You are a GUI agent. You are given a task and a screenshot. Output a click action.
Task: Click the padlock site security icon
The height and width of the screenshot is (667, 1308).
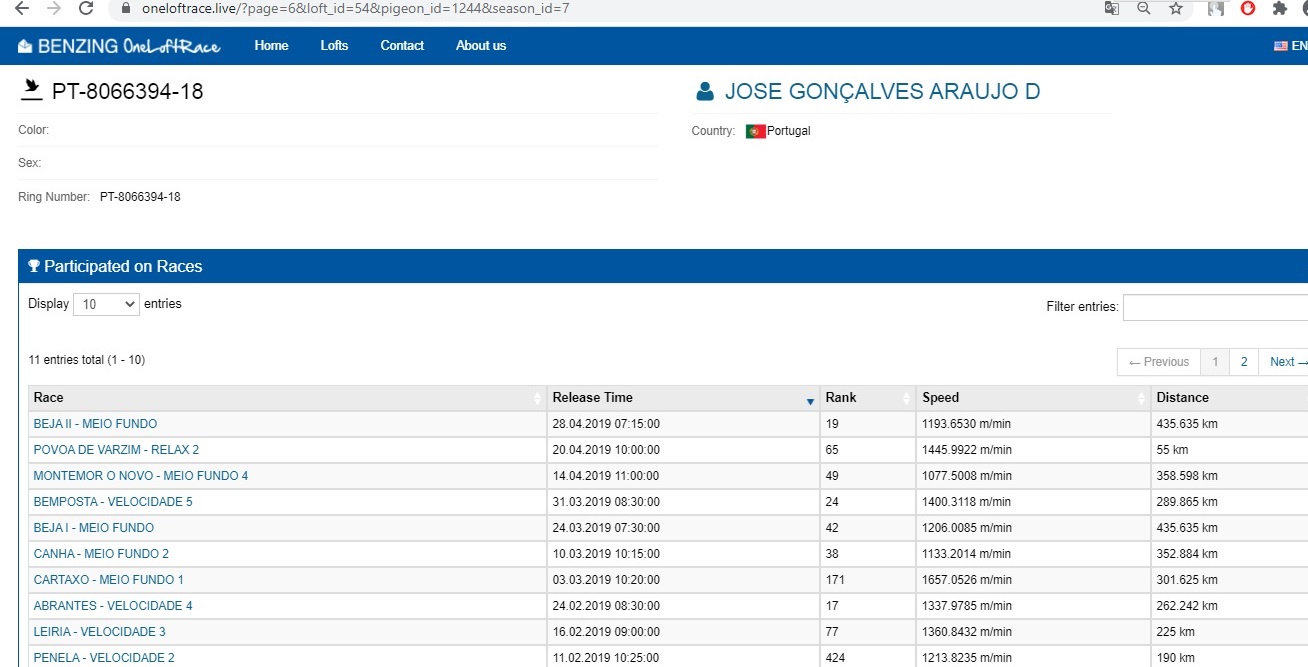point(125,9)
